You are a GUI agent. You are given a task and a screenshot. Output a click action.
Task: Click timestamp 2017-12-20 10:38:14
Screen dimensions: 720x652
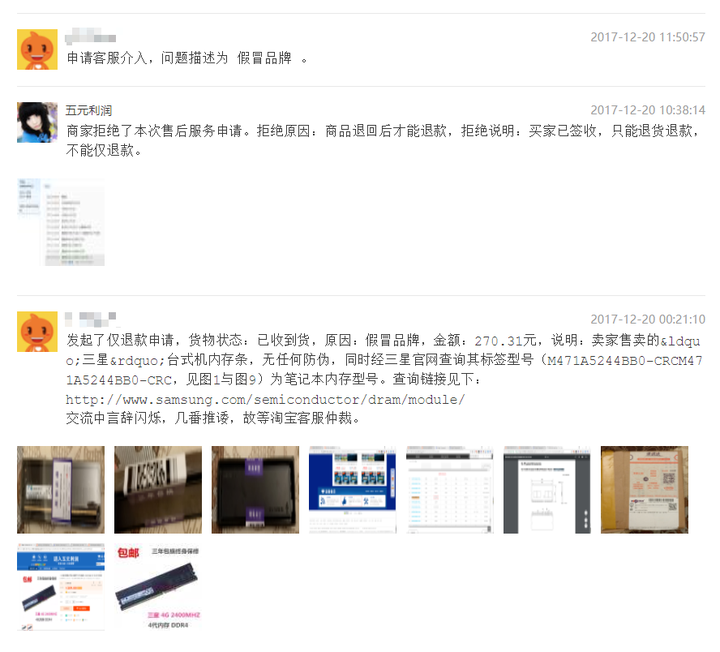pyautogui.click(x=647, y=110)
